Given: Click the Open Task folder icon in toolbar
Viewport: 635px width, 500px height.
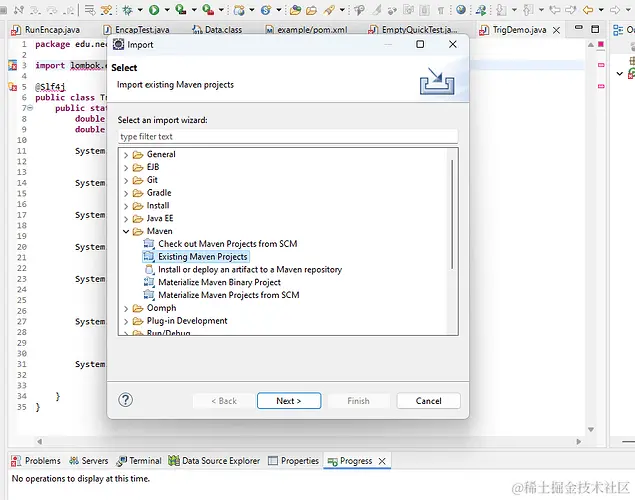Looking at the screenshot, I should click(311, 10).
